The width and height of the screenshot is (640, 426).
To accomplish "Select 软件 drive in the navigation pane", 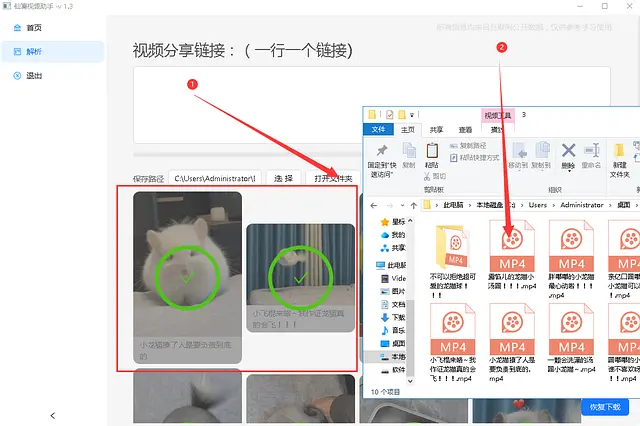I will [x=393, y=370].
